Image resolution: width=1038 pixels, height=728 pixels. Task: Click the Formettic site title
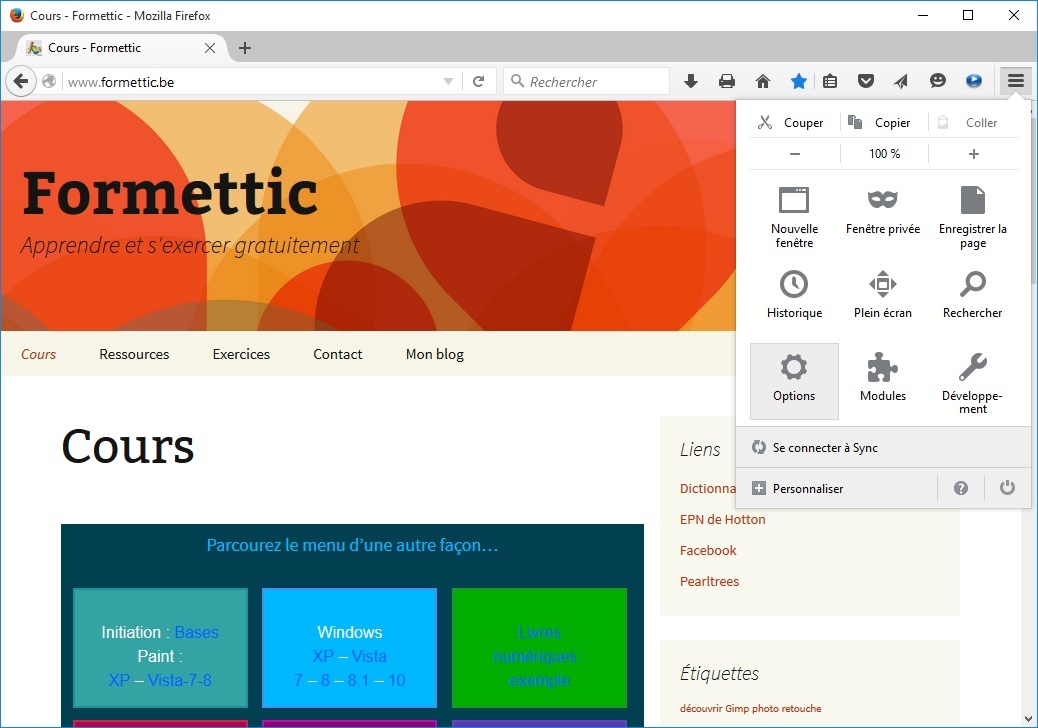(169, 193)
